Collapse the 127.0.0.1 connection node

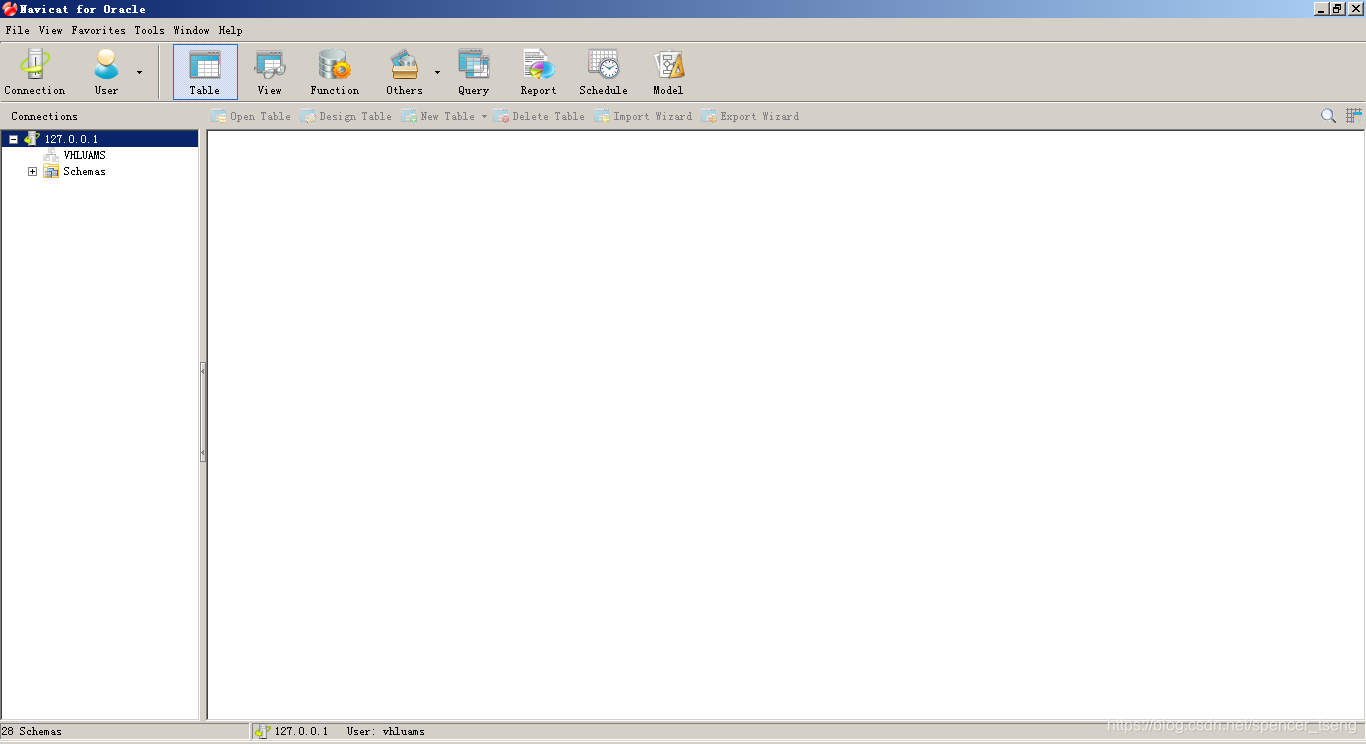click(x=13, y=139)
